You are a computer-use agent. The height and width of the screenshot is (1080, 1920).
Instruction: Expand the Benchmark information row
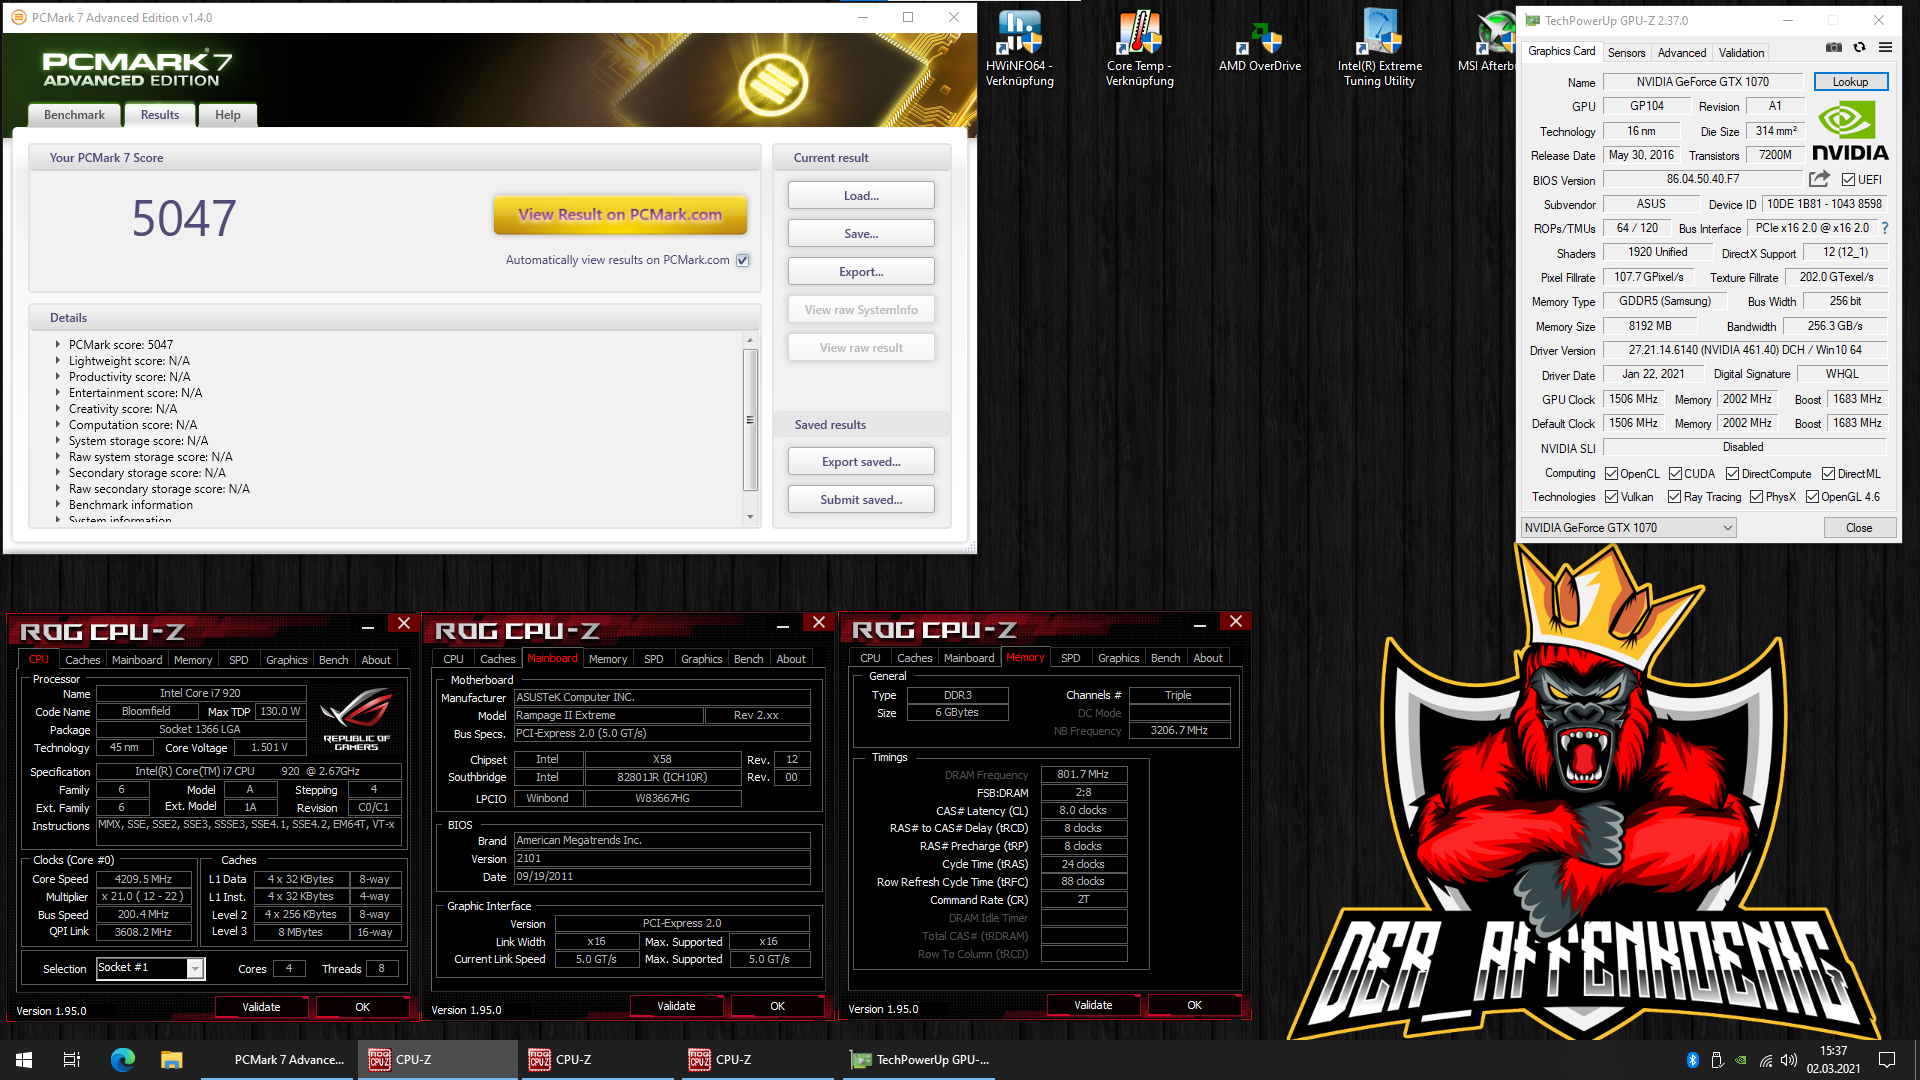[58, 504]
